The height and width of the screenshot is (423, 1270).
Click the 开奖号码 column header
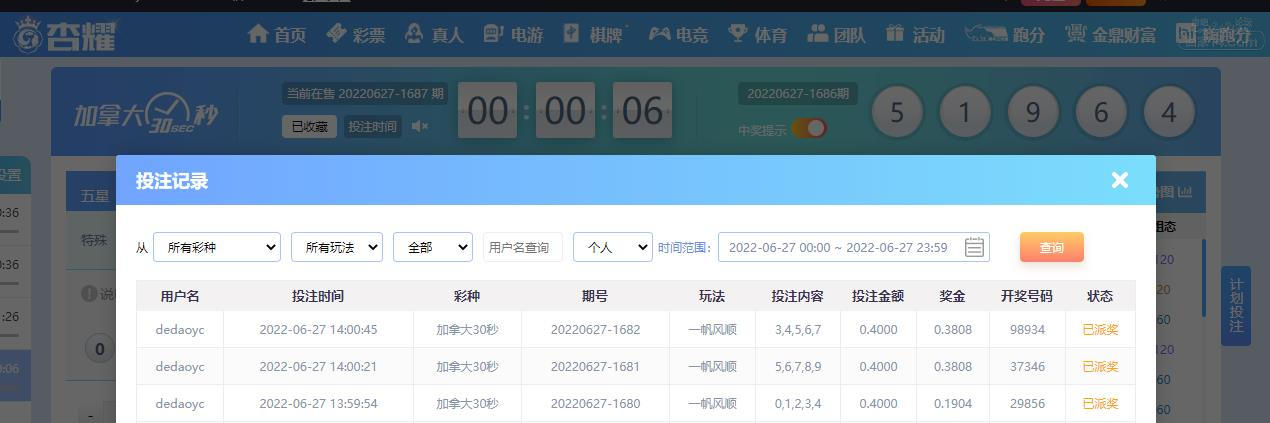[x=1027, y=296]
